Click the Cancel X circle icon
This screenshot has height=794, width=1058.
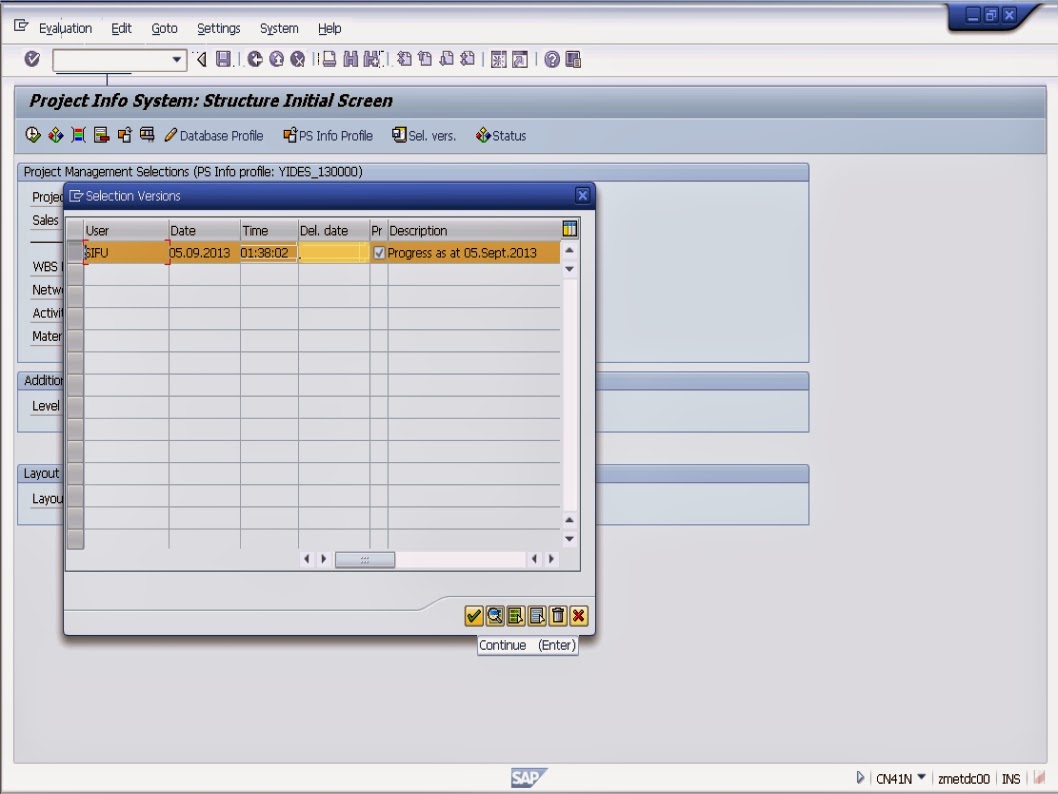pyautogui.click(x=298, y=59)
